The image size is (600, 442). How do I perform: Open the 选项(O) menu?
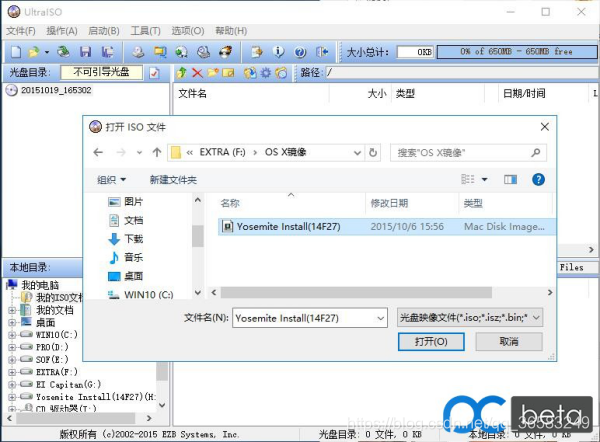188,31
